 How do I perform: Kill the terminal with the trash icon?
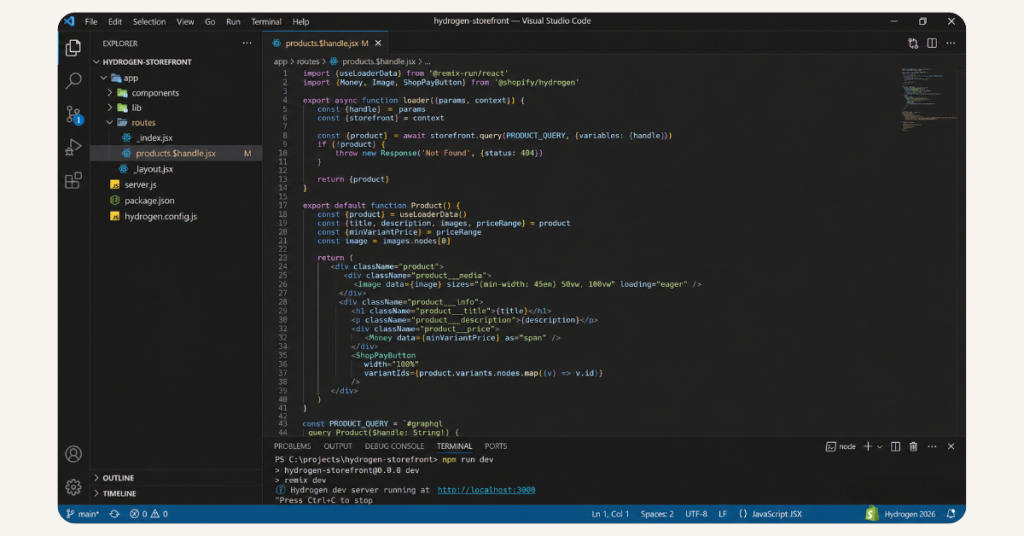tap(913, 446)
